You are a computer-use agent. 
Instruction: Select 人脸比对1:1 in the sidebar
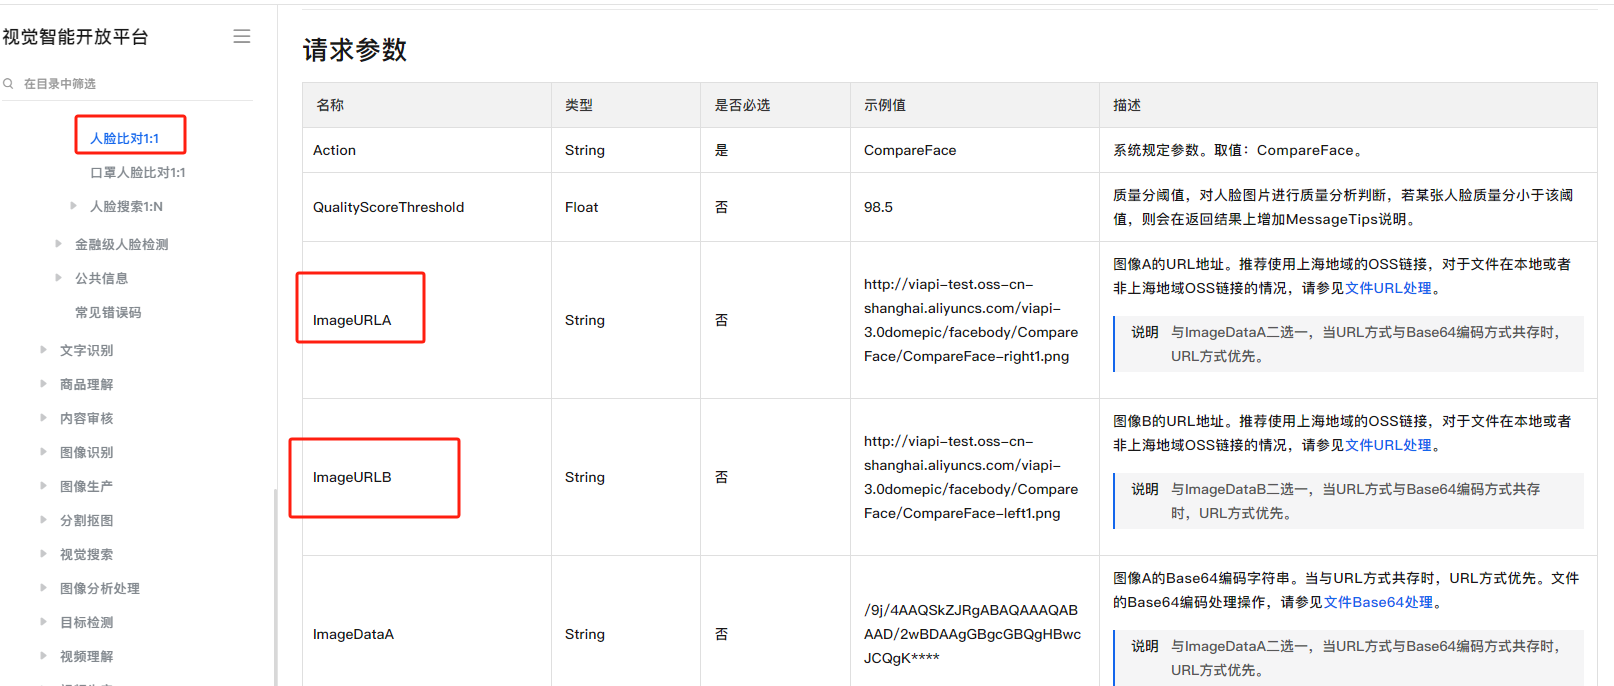tap(125, 138)
